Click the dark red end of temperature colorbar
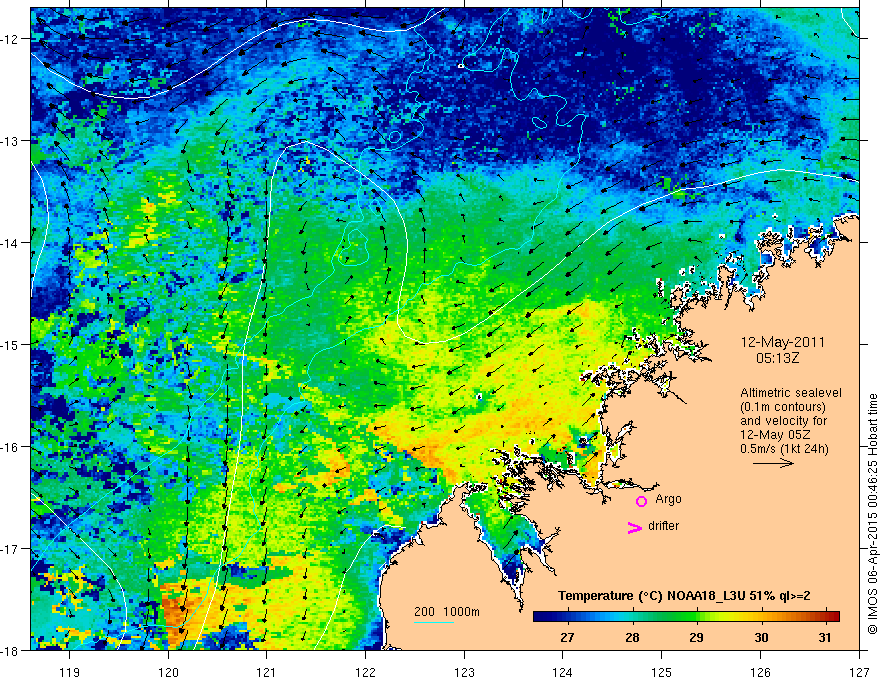The image size is (880, 680). (x=833, y=616)
